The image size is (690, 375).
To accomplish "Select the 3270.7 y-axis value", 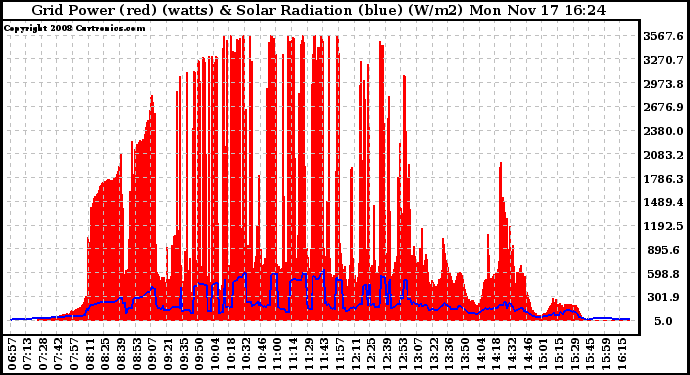I will (663, 60).
